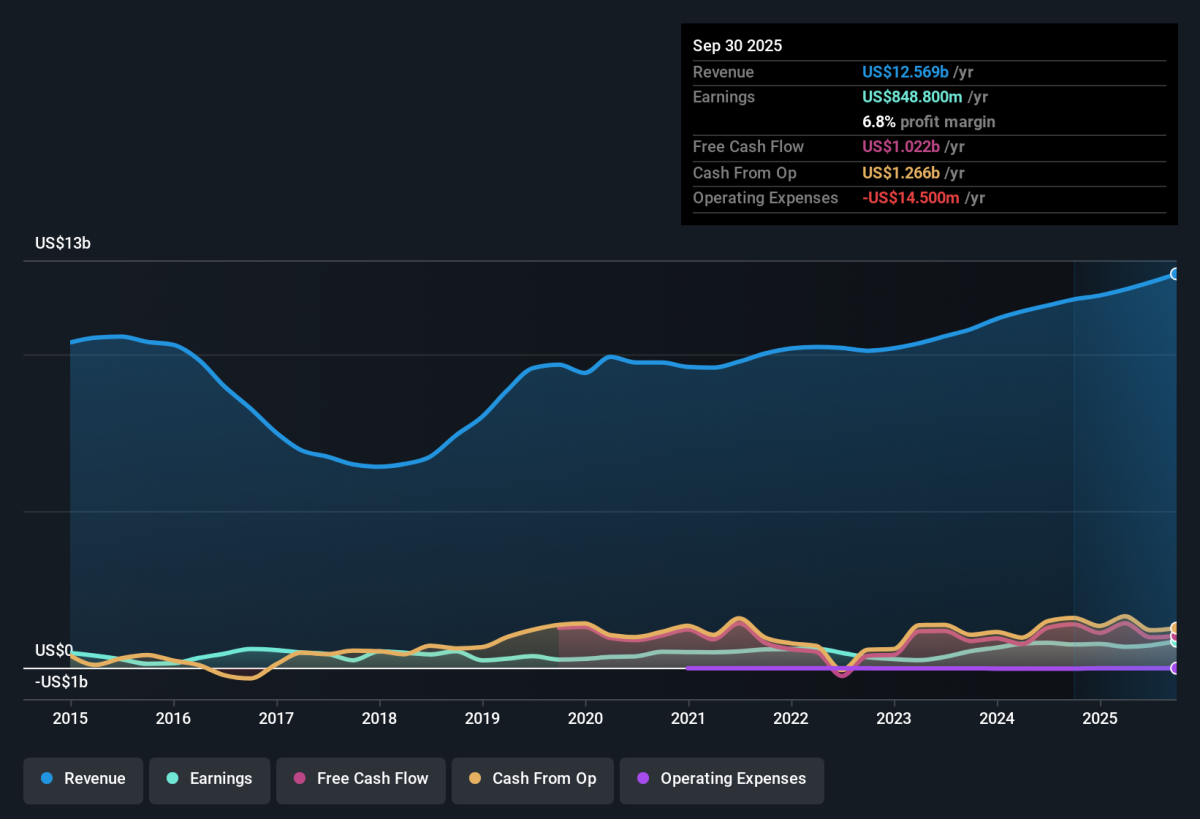Click the purple Operating Expenses legend dot
The width and height of the screenshot is (1200, 819).
(643, 779)
